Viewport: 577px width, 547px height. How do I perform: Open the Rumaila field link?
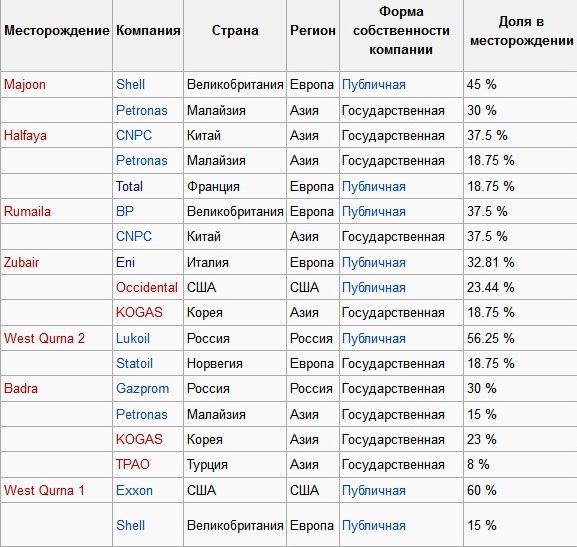tap(27, 211)
